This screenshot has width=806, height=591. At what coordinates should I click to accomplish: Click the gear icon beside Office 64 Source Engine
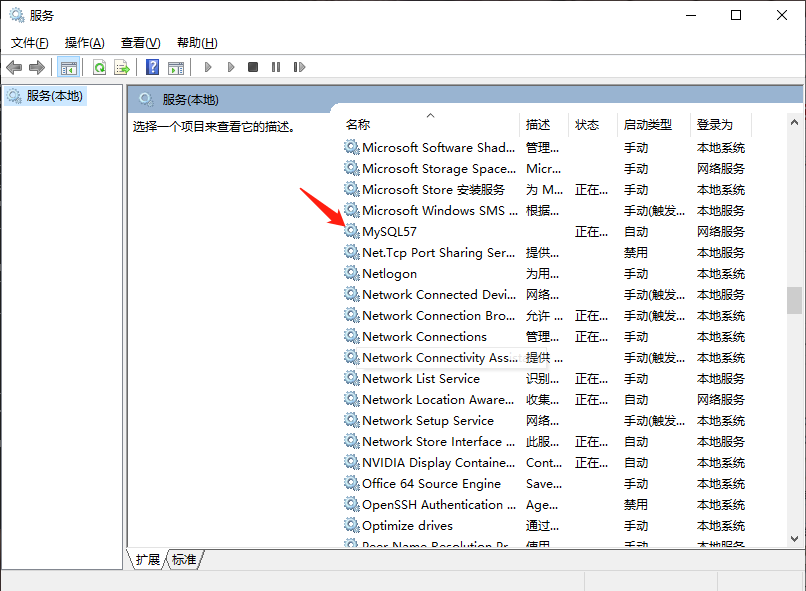tap(352, 483)
